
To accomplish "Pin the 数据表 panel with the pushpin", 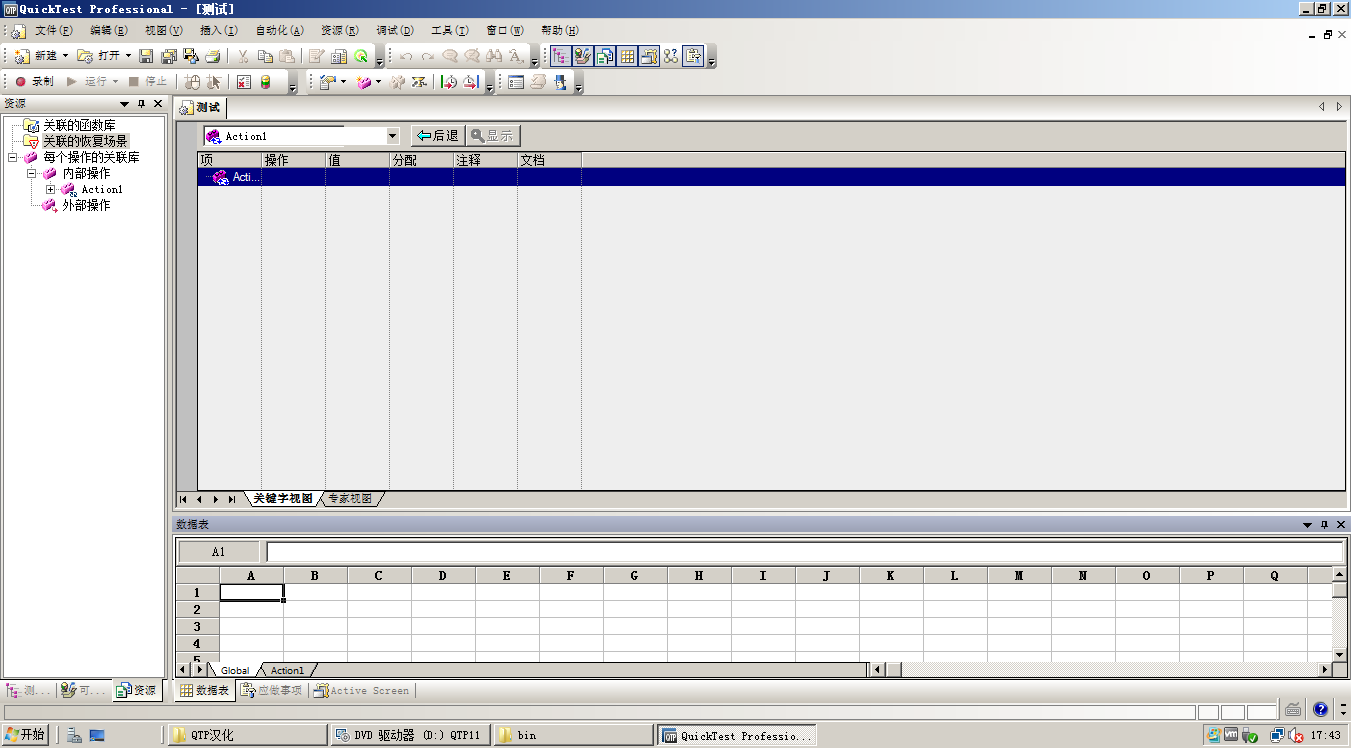I will tap(1324, 525).
